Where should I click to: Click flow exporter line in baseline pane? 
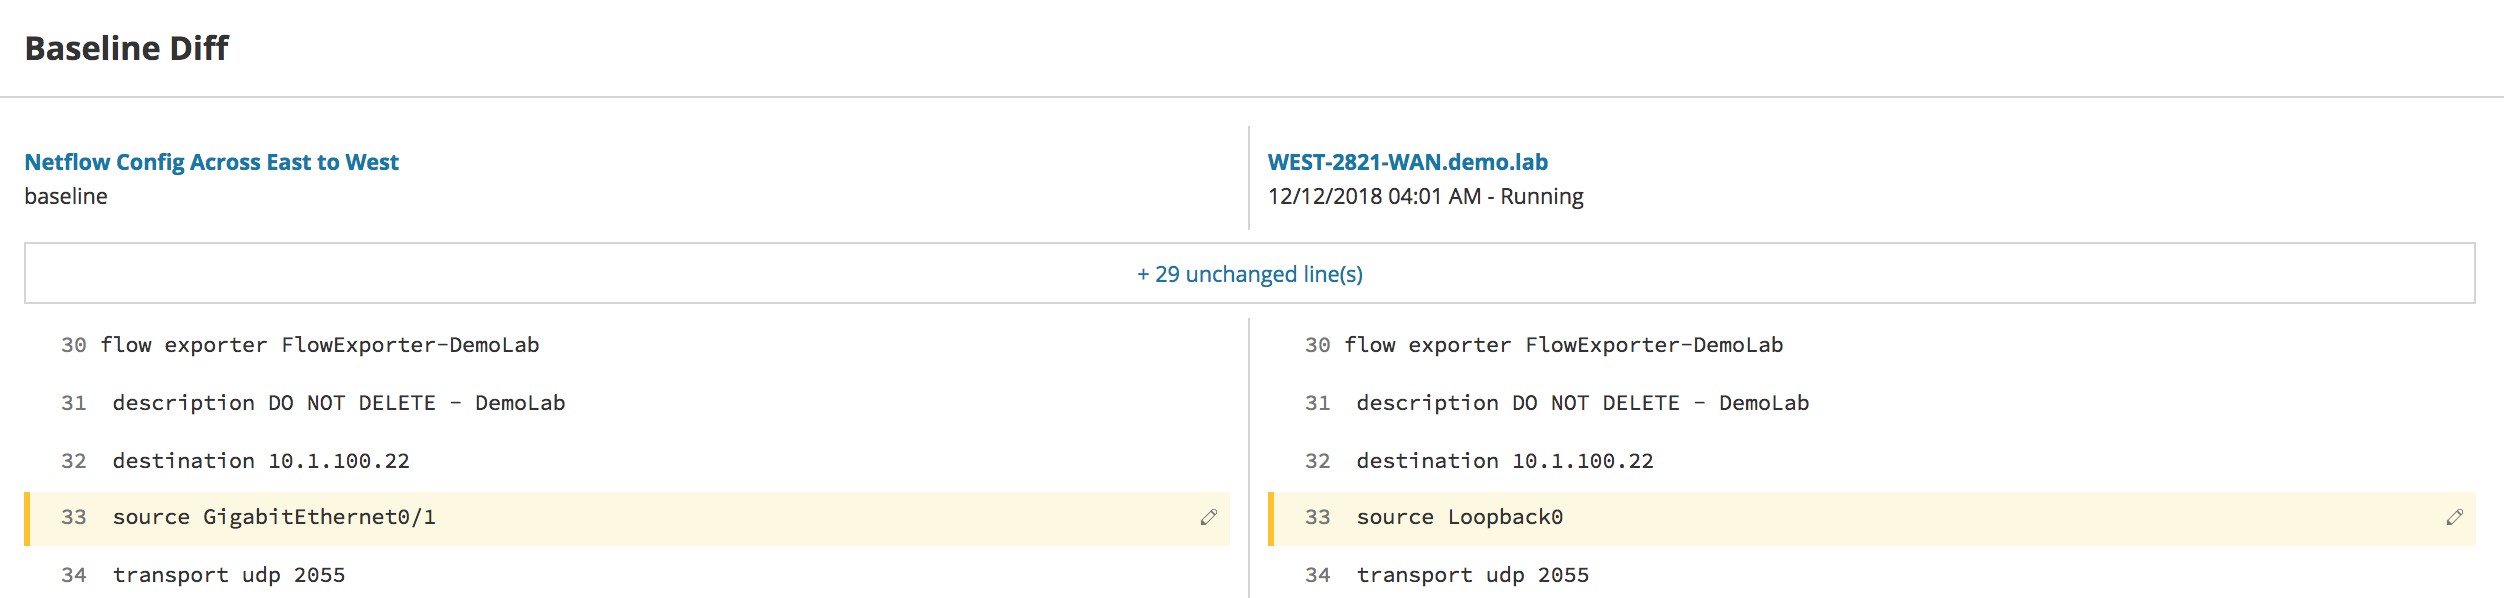tap(319, 345)
